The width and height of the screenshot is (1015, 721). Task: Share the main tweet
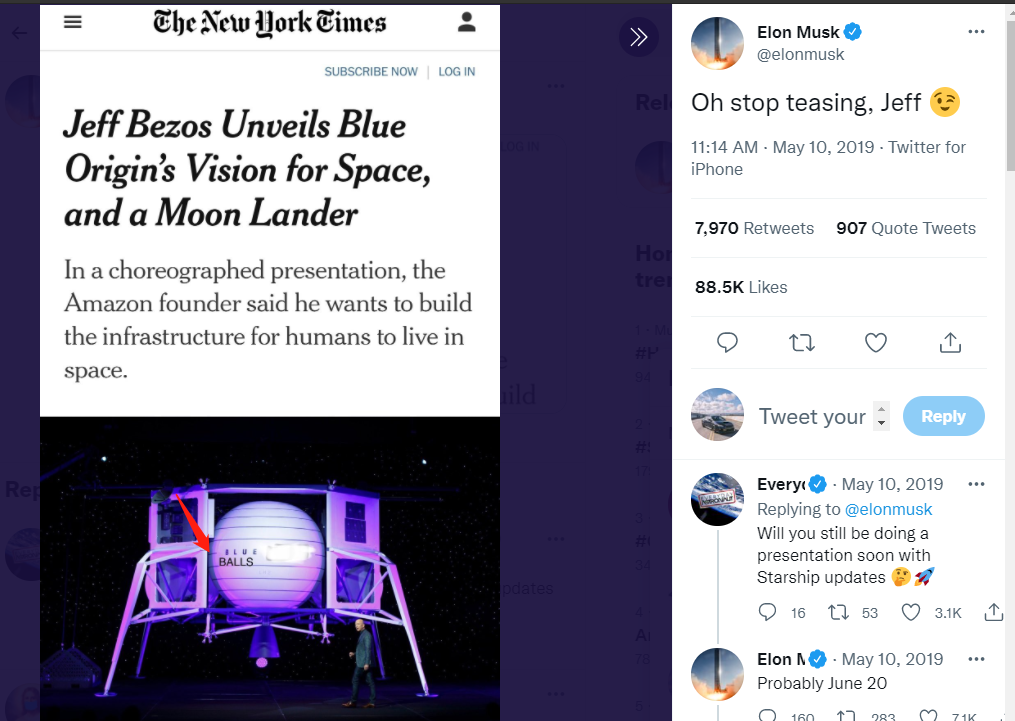click(x=950, y=343)
